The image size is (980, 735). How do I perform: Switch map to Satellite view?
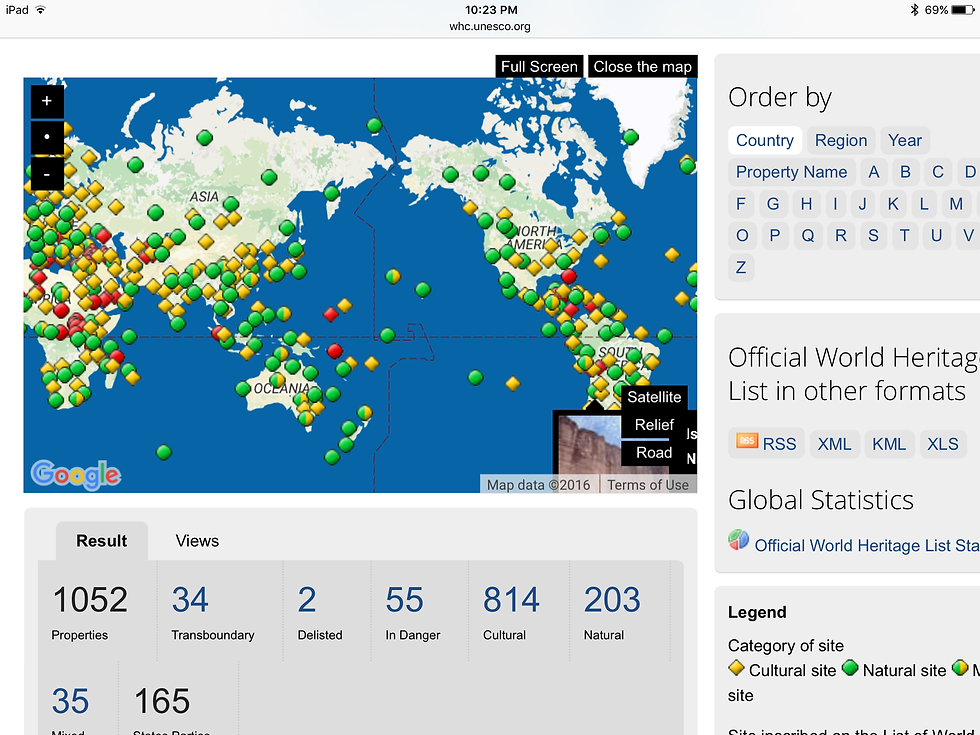tap(654, 397)
